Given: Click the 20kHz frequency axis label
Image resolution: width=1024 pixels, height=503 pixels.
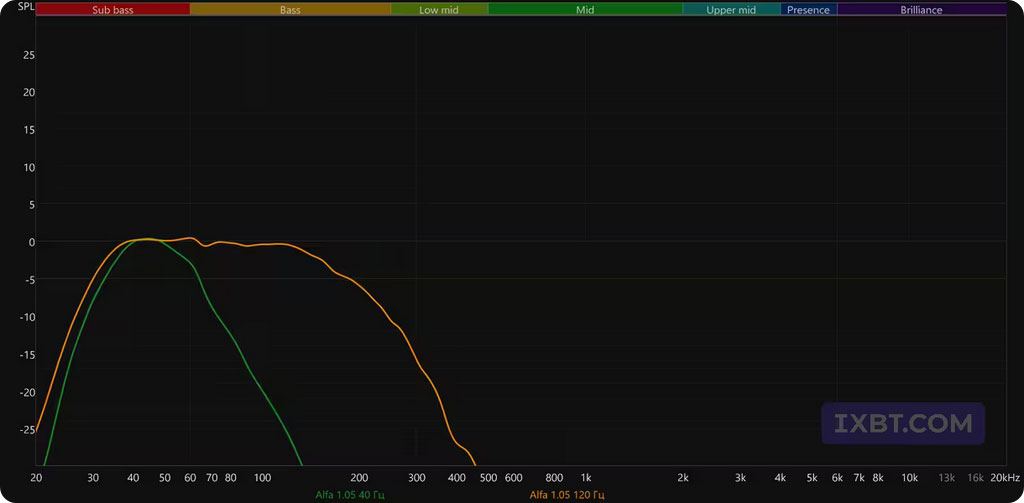Looking at the screenshot, I should point(1005,478).
